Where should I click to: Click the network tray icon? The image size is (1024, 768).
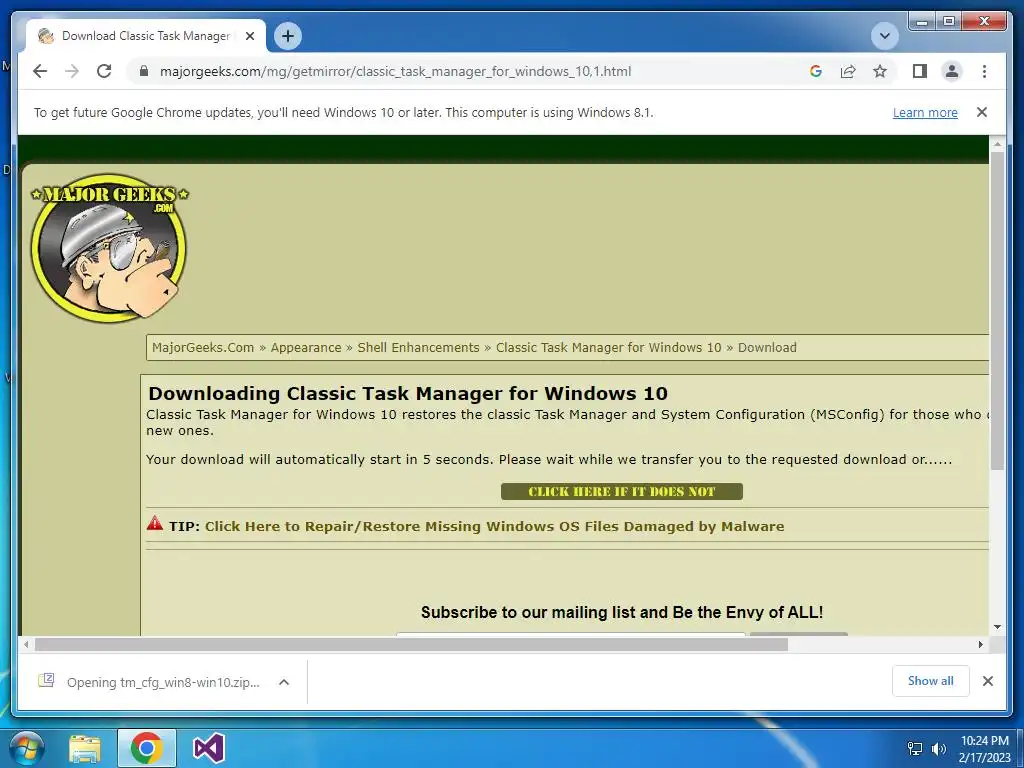point(915,748)
